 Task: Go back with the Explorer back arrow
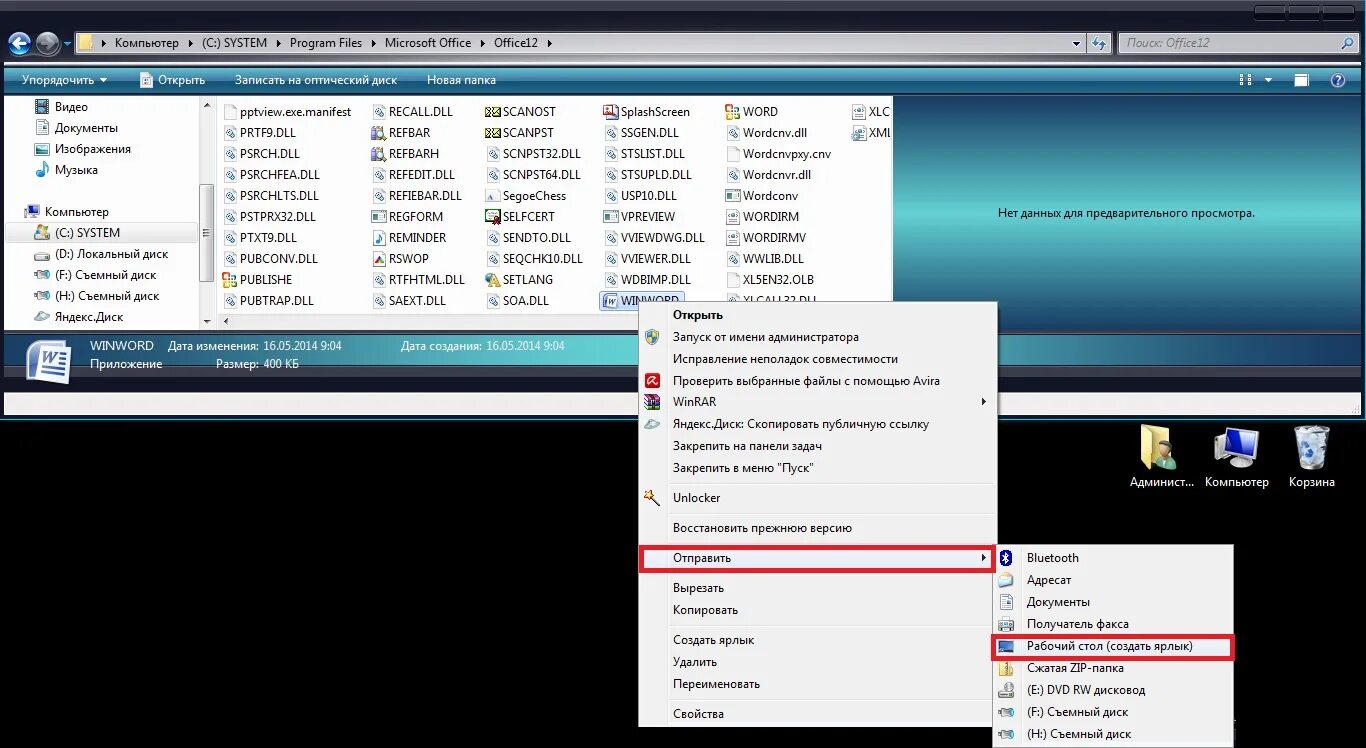click(19, 43)
